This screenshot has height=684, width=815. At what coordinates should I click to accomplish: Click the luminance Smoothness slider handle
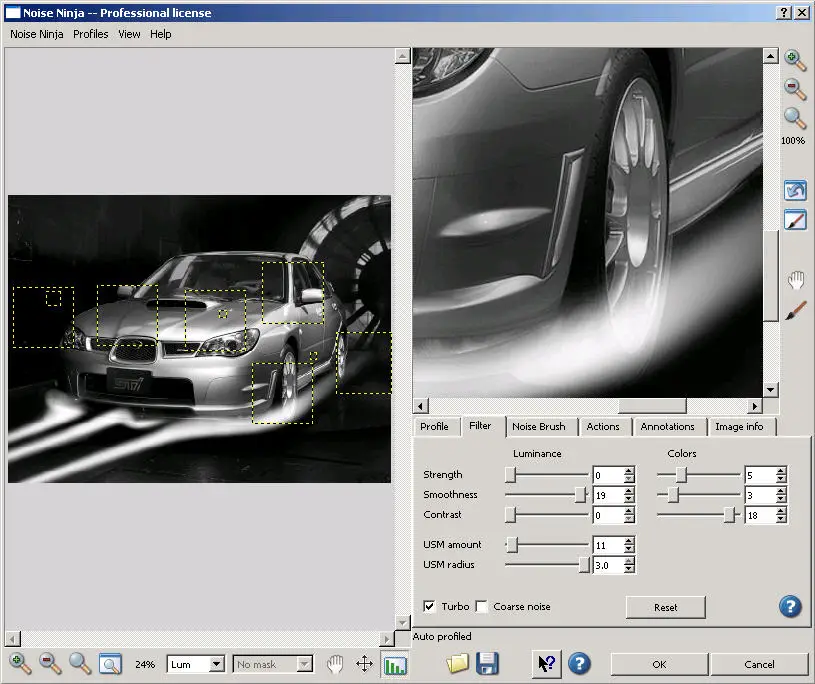click(581, 494)
